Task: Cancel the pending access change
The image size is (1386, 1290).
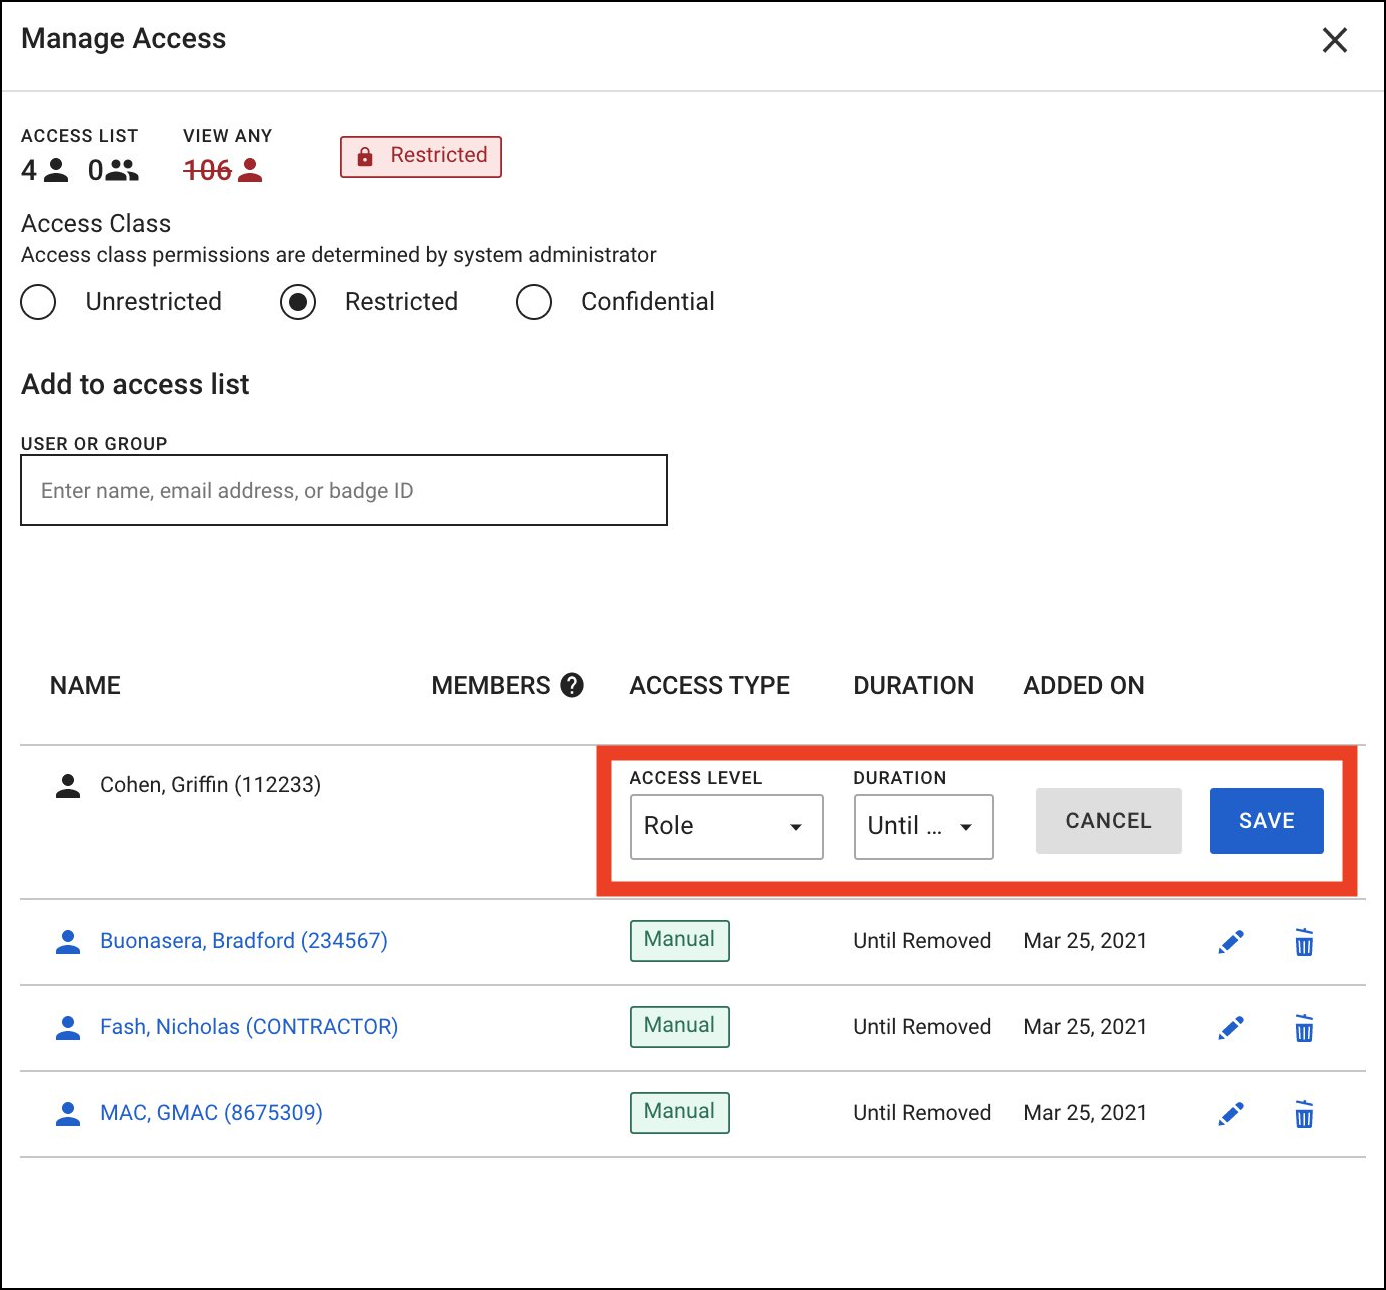Action: click(1108, 821)
